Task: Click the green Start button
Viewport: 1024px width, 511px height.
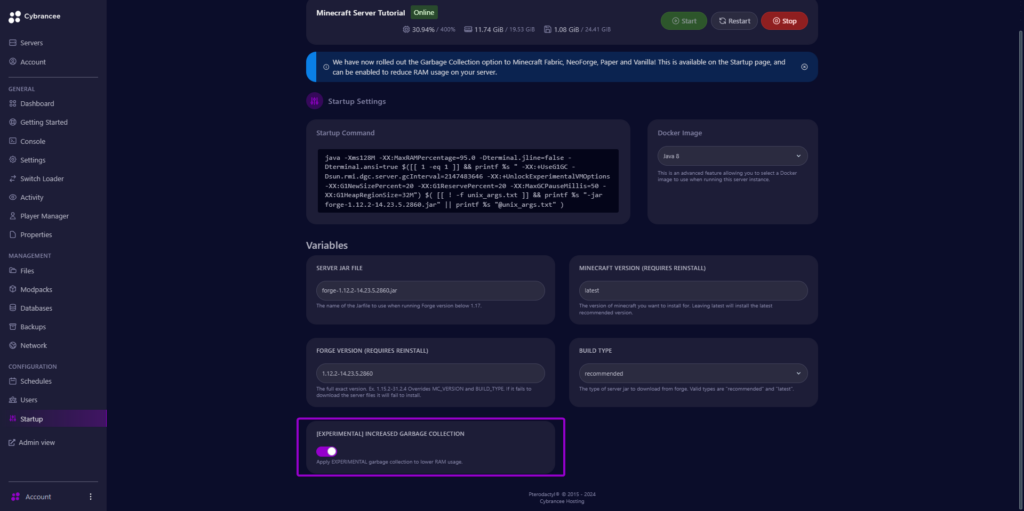Action: [684, 21]
